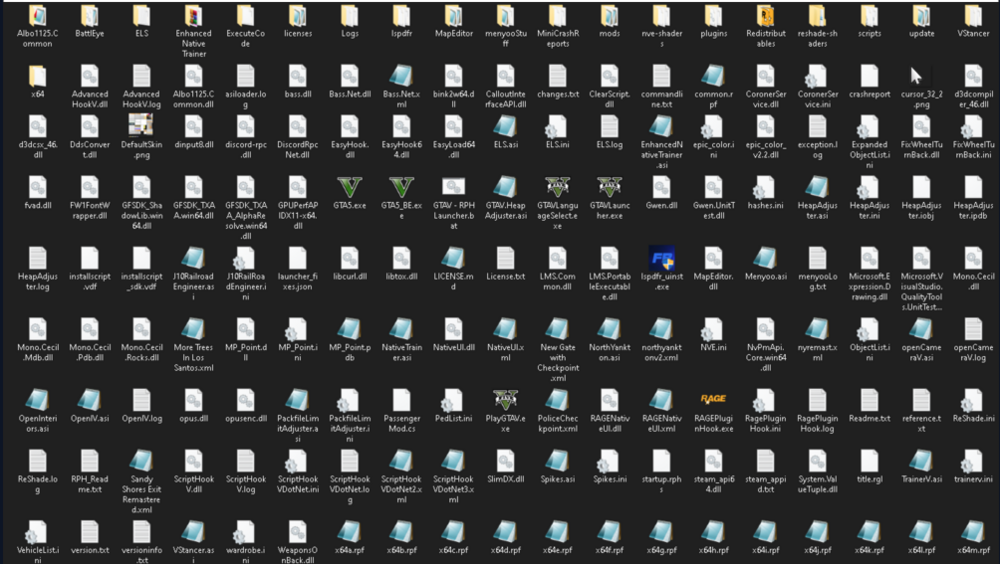Select the cursor_32_2.png image file
Screen dimensions: 1000x564
pos(921,77)
